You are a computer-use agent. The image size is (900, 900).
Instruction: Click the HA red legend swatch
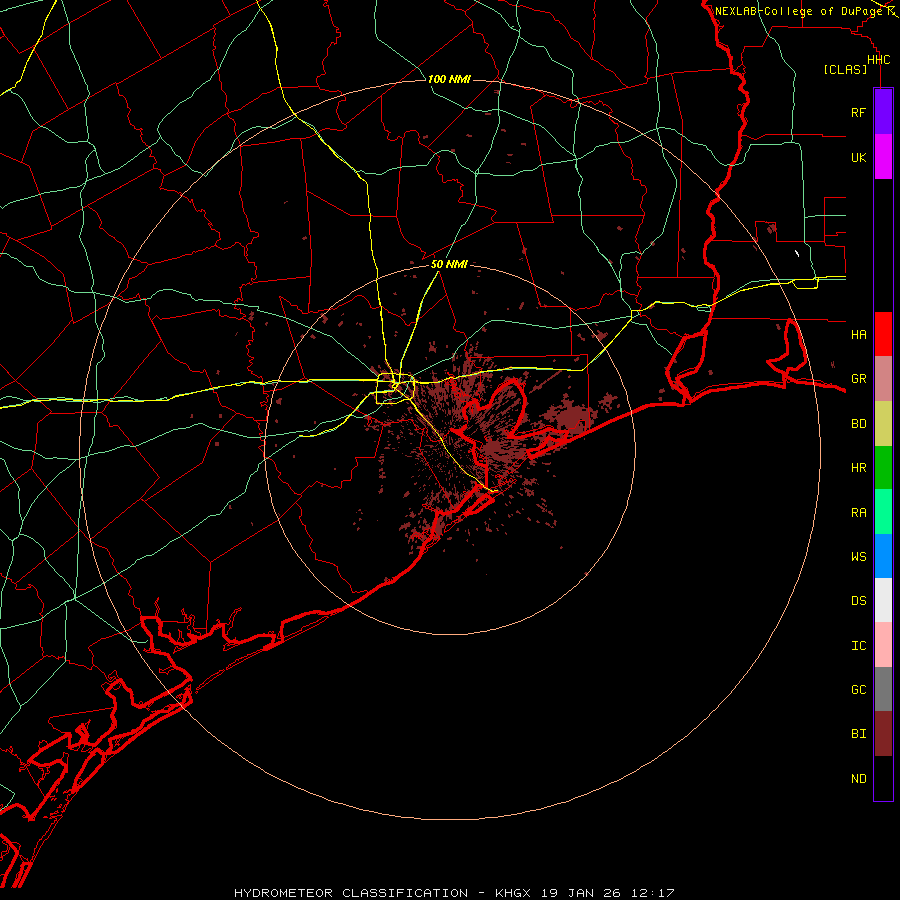(x=883, y=334)
